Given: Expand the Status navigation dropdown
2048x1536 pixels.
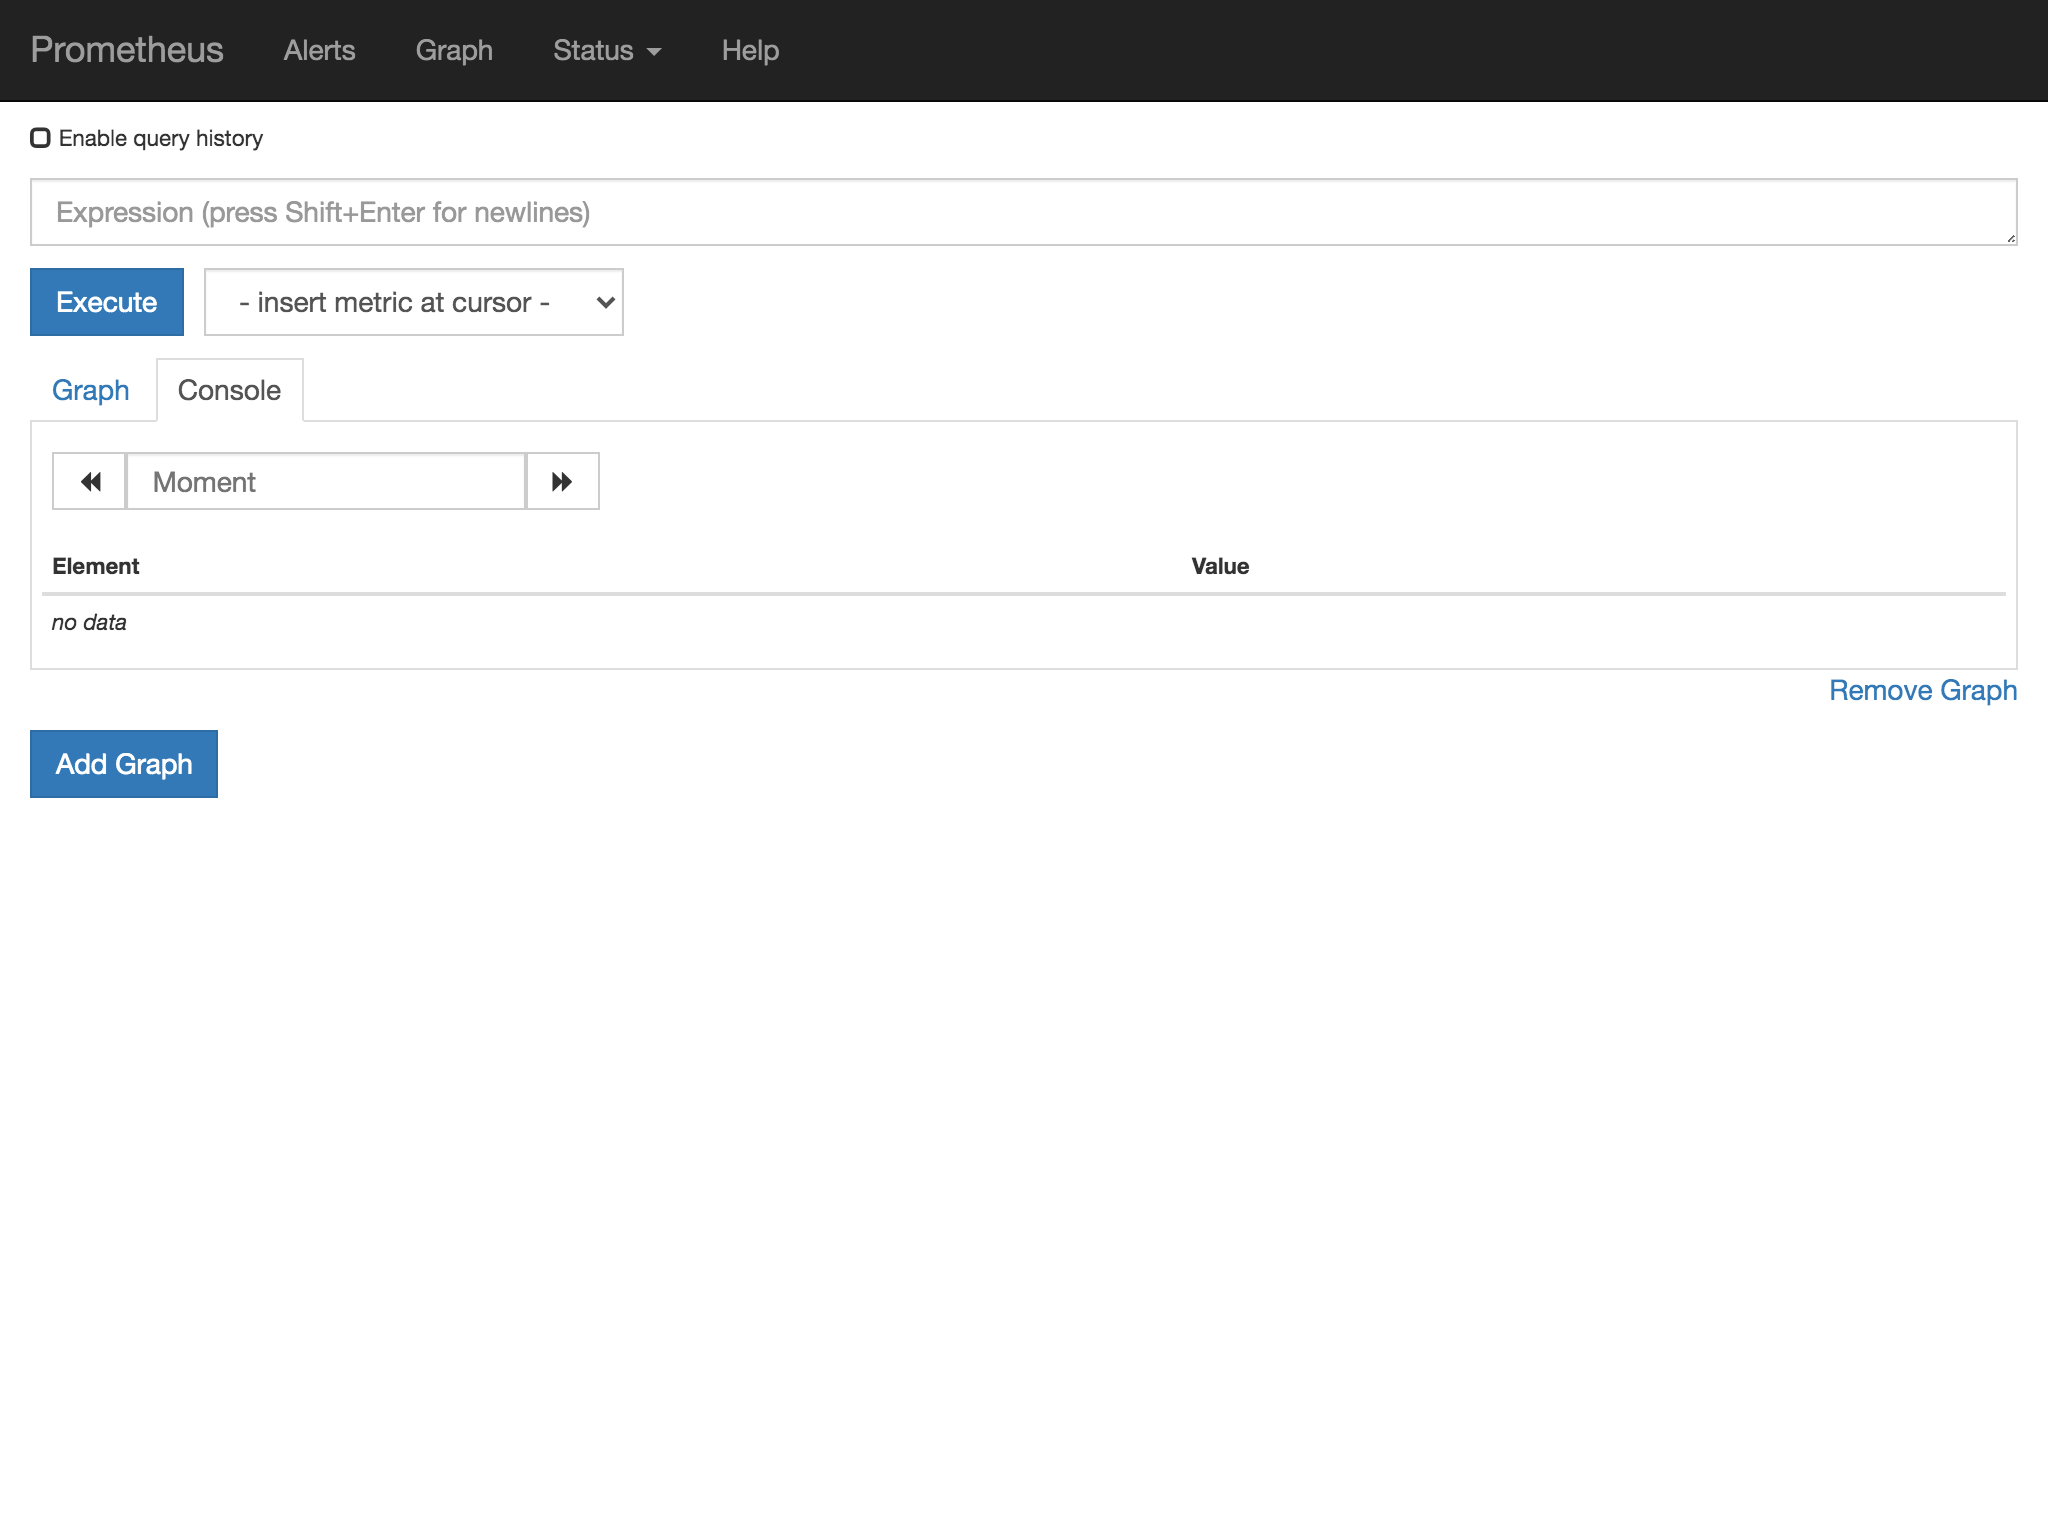Looking at the screenshot, I should click(x=606, y=50).
